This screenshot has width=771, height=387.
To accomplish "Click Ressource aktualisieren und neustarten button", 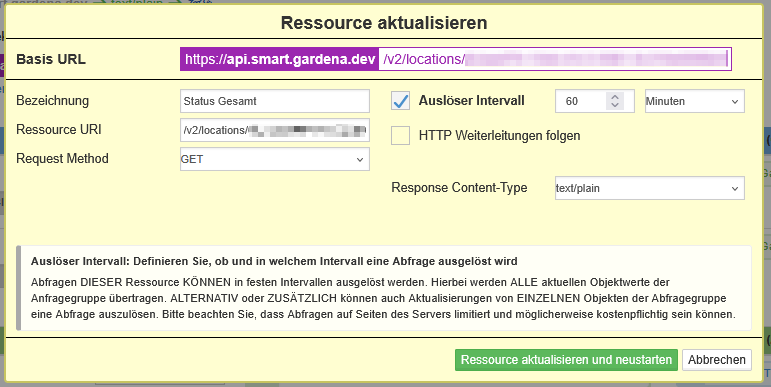I will pyautogui.click(x=566, y=360).
